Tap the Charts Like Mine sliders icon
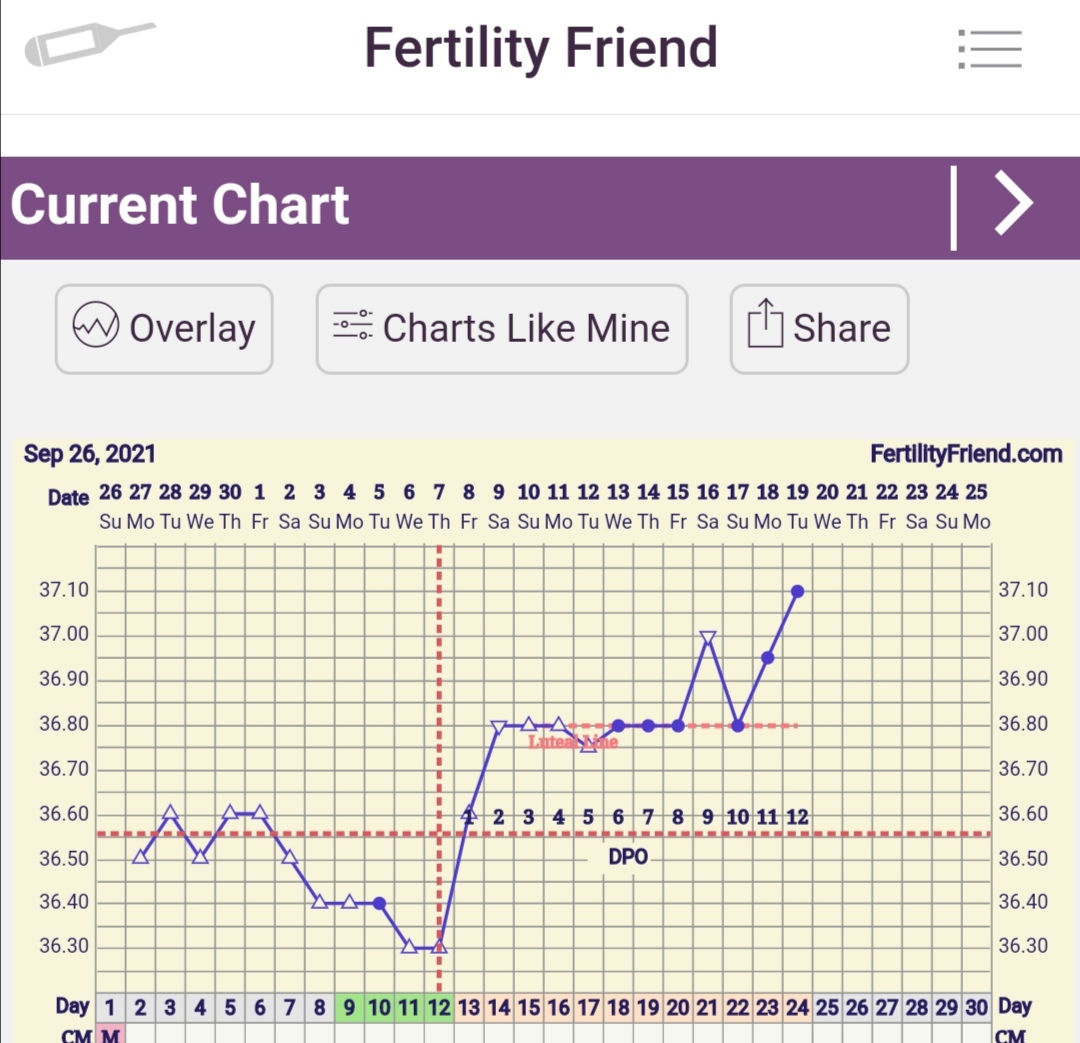 pos(353,327)
